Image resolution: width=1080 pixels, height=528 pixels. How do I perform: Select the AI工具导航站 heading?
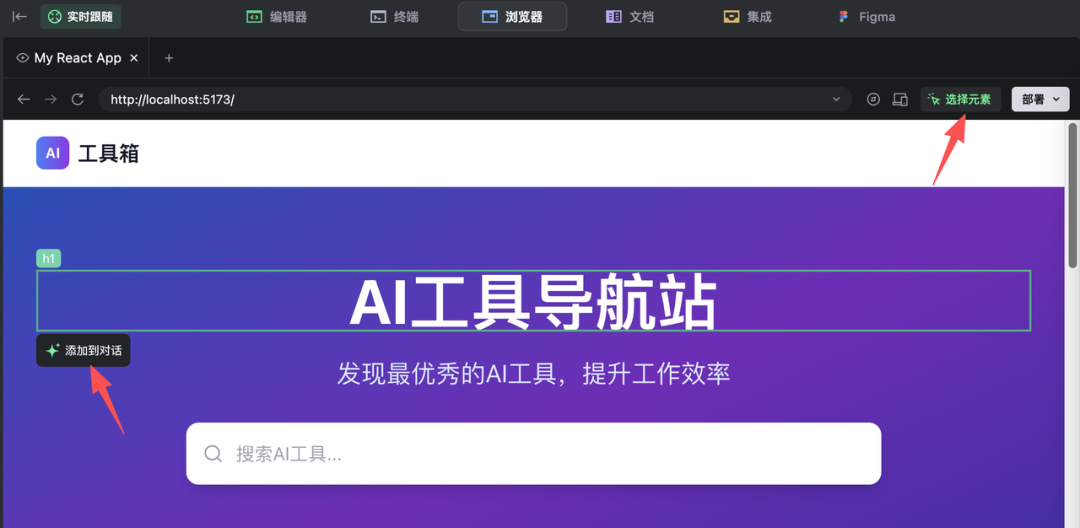(533, 301)
